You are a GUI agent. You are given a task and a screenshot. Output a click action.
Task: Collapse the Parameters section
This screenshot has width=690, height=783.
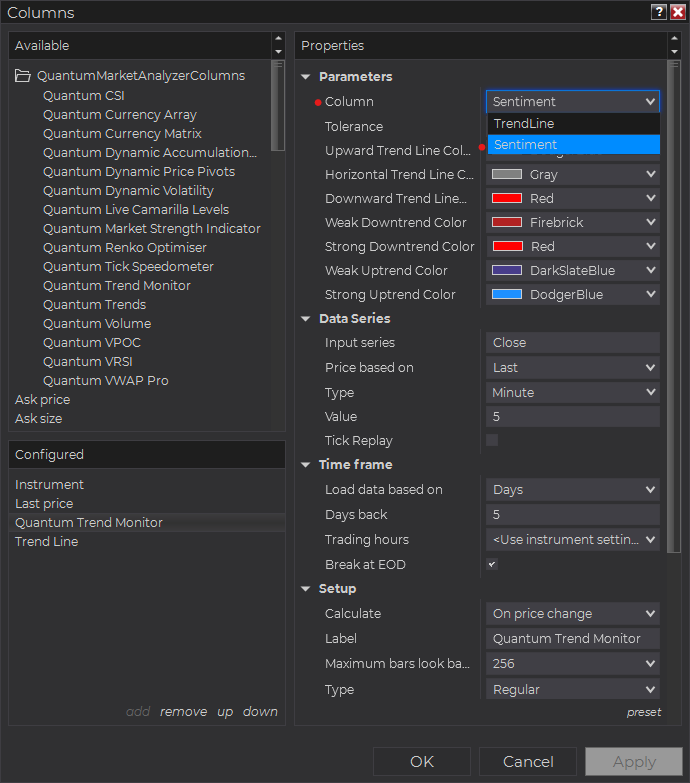306,77
